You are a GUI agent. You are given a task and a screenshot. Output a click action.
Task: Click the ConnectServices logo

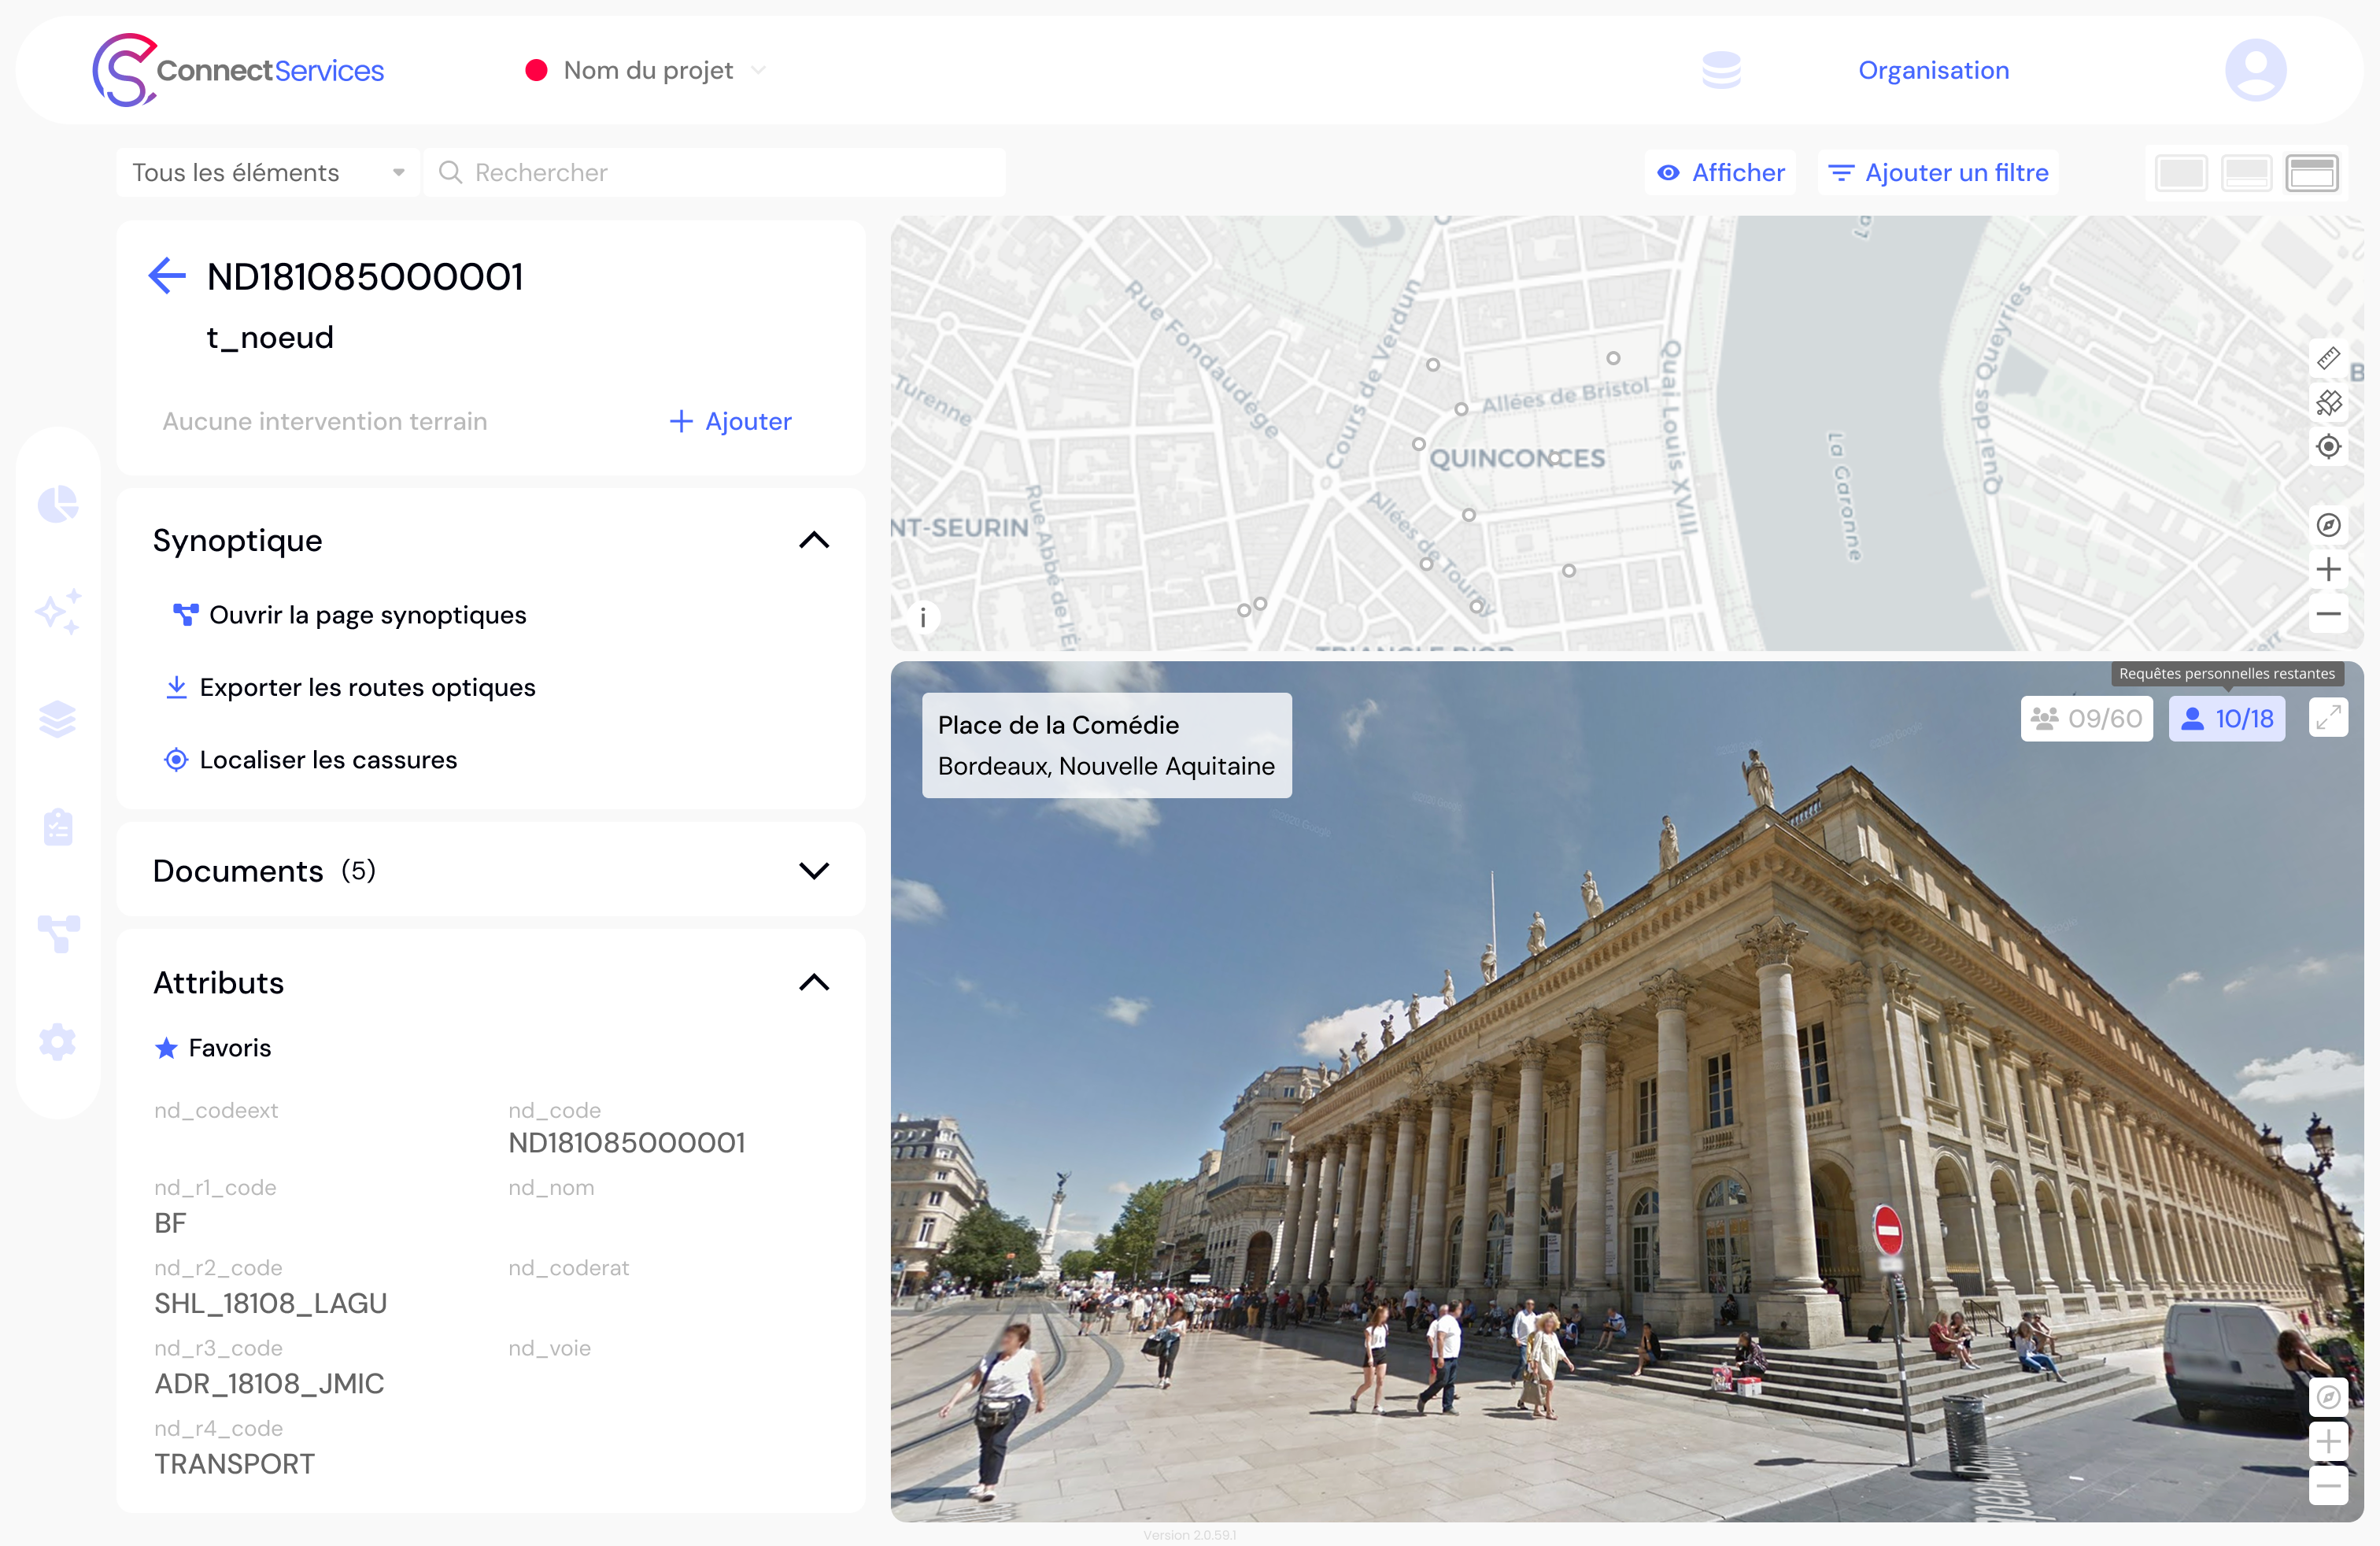(238, 70)
